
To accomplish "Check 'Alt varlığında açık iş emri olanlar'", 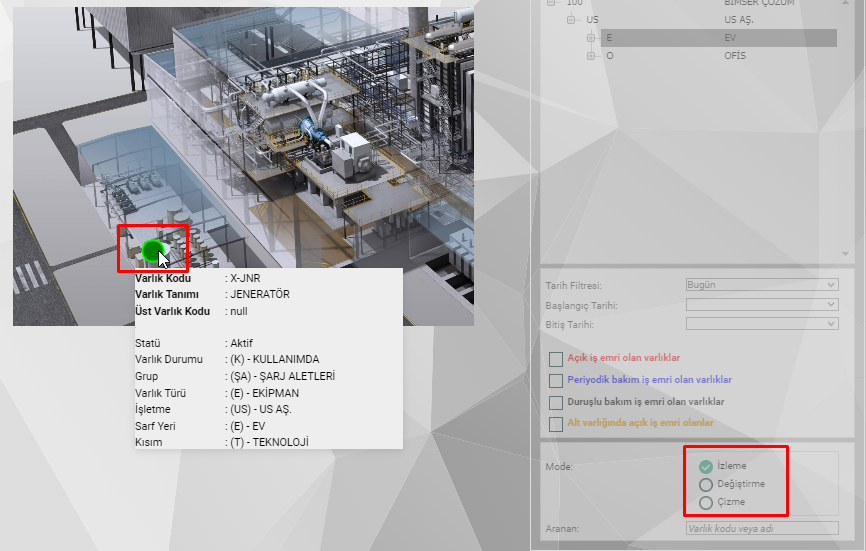I will pyautogui.click(x=556, y=424).
